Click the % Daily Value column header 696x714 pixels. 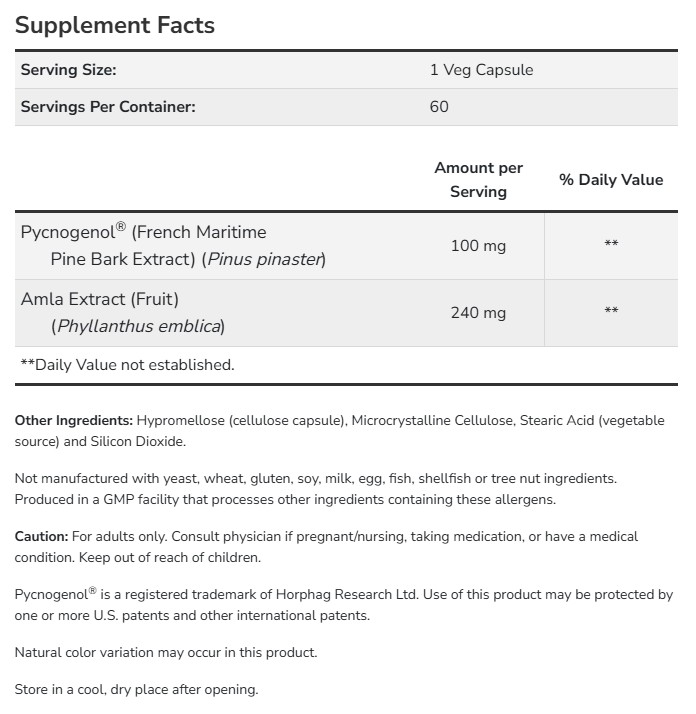tap(611, 180)
